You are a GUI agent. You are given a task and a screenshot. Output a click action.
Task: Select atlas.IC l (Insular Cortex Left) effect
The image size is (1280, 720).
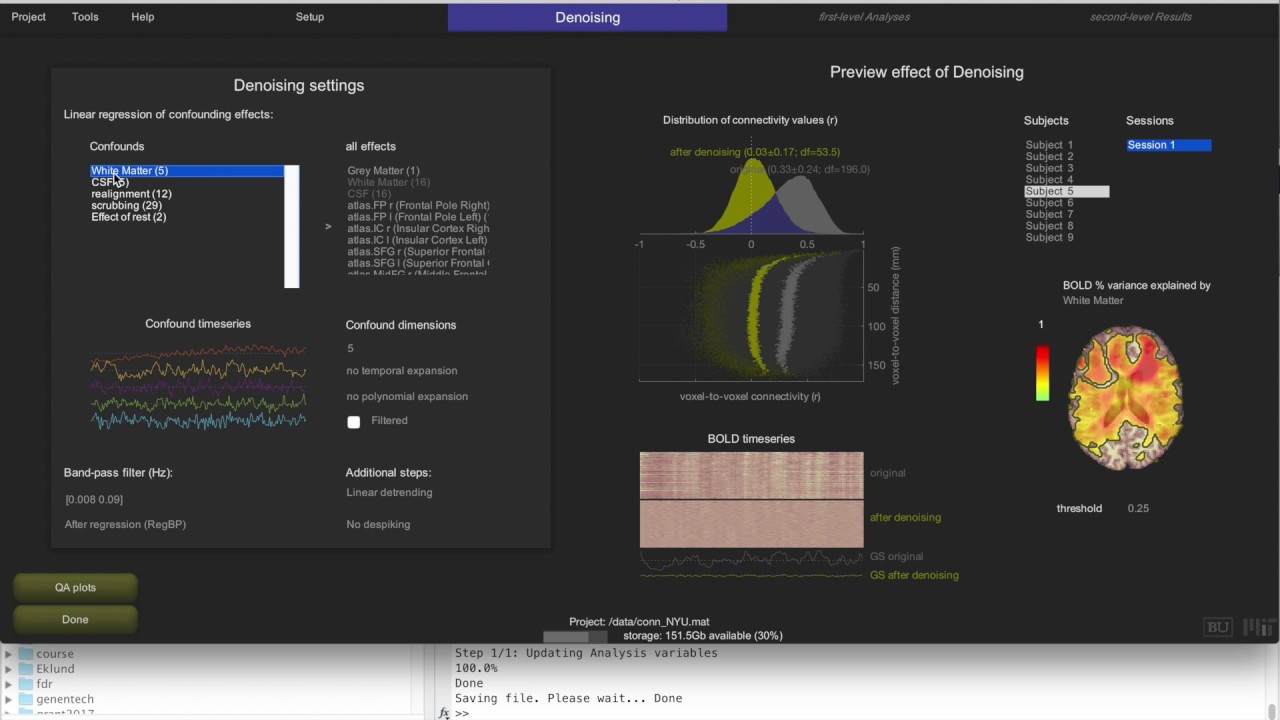418,240
